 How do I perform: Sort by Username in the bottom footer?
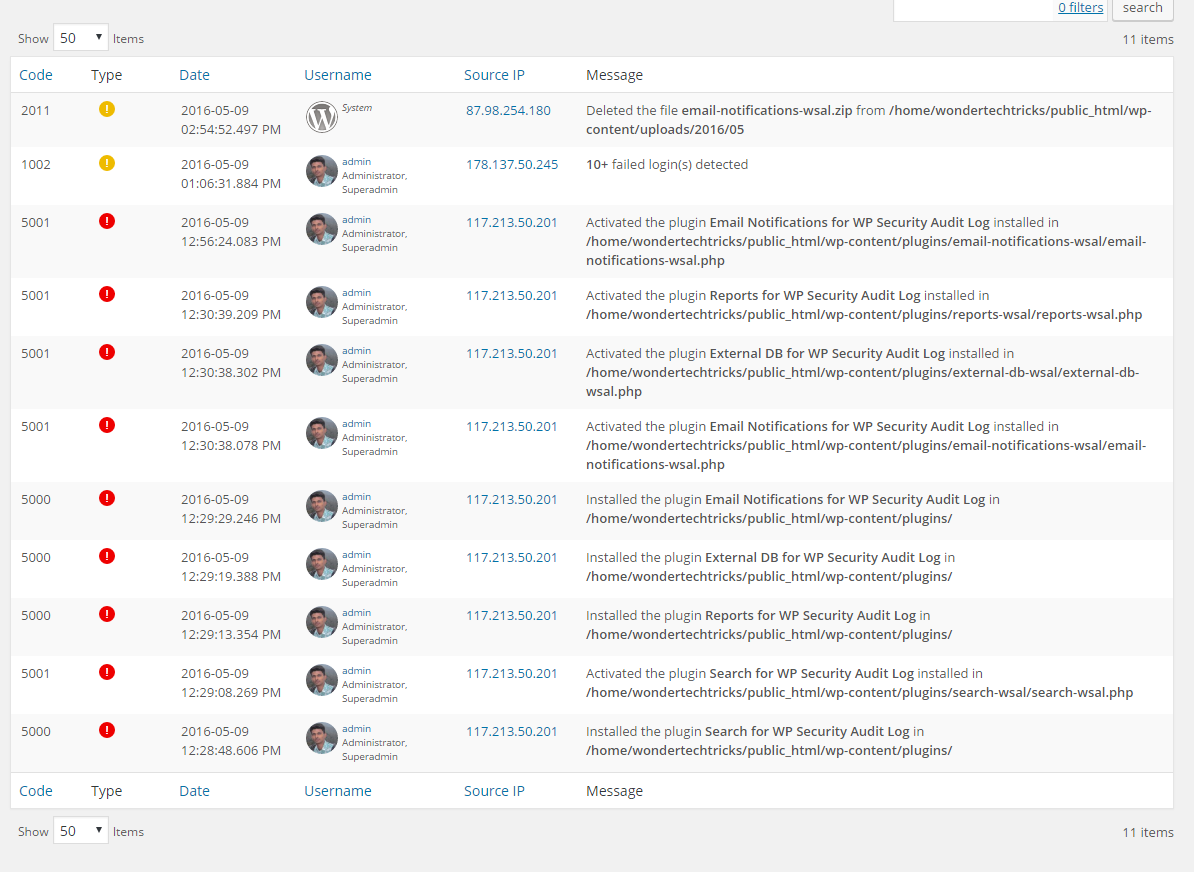coord(337,791)
